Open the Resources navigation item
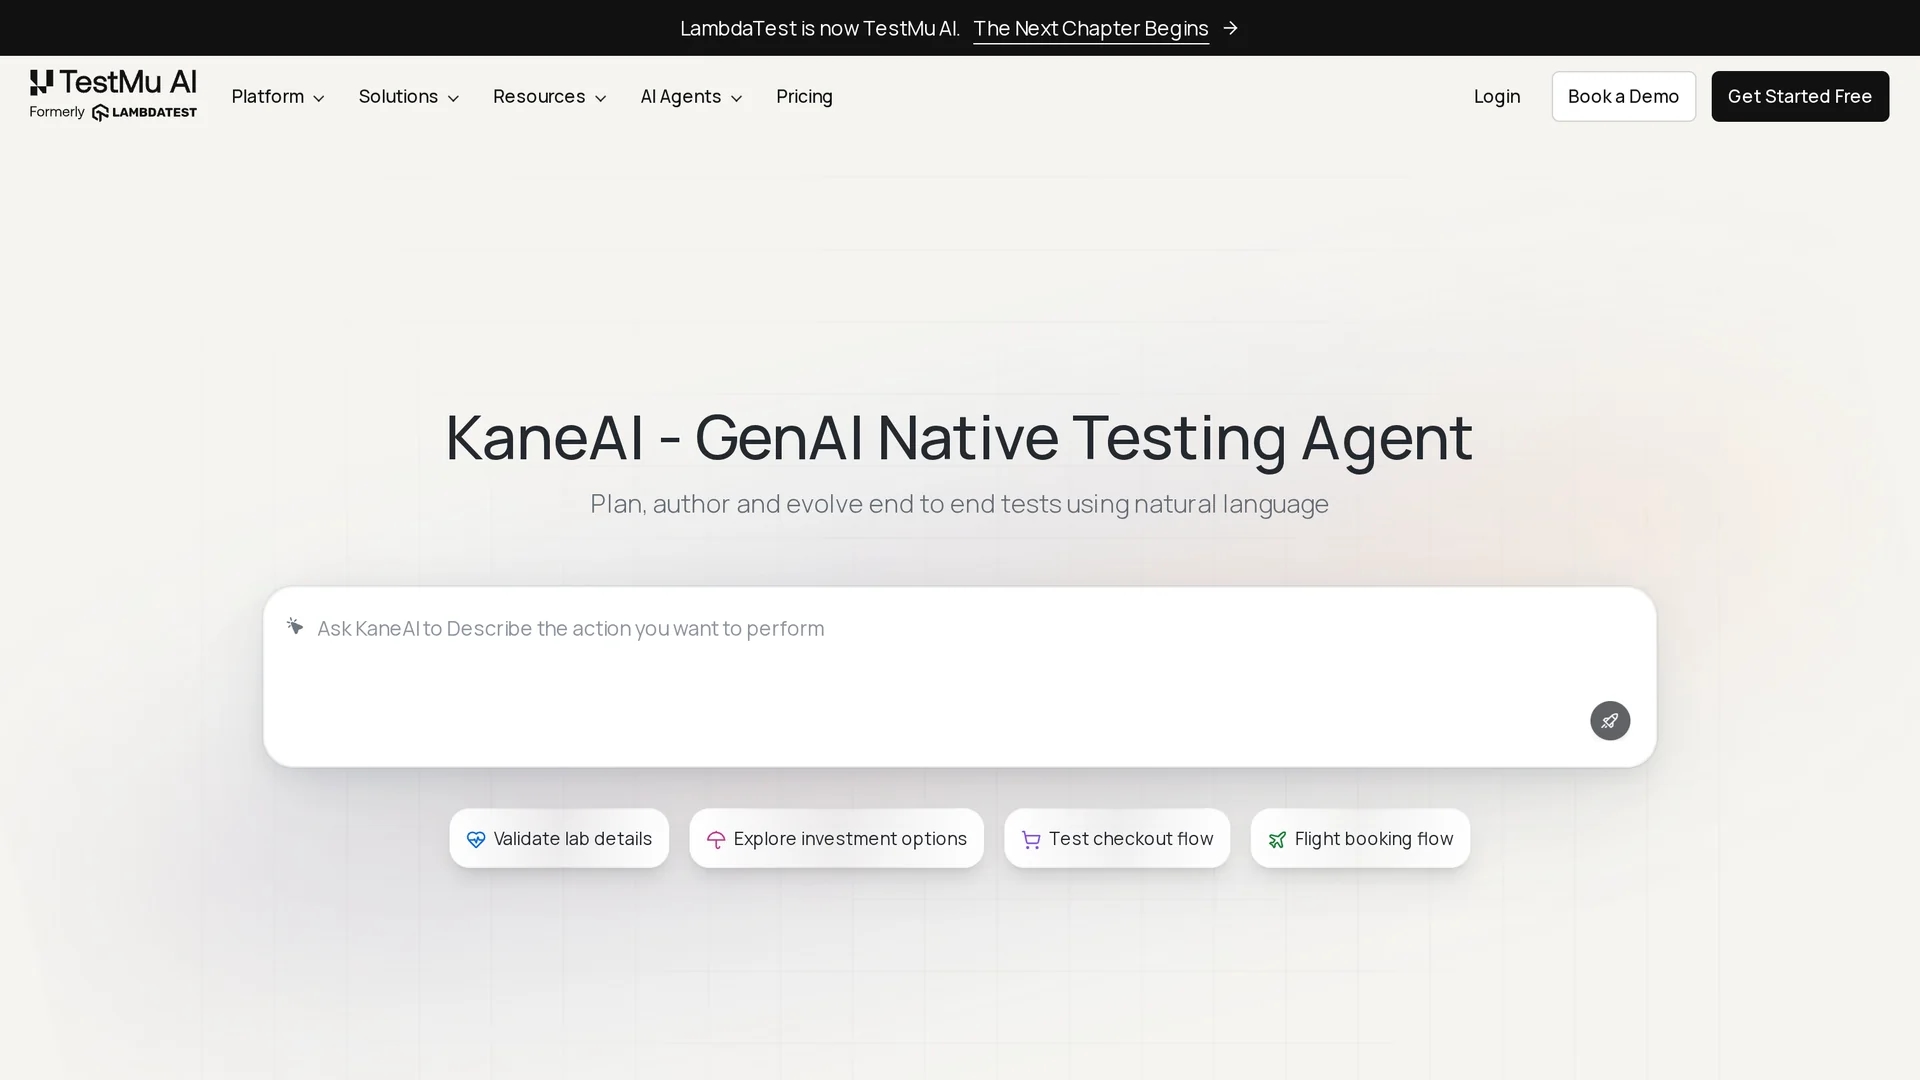This screenshot has width=1920, height=1080. coord(550,96)
